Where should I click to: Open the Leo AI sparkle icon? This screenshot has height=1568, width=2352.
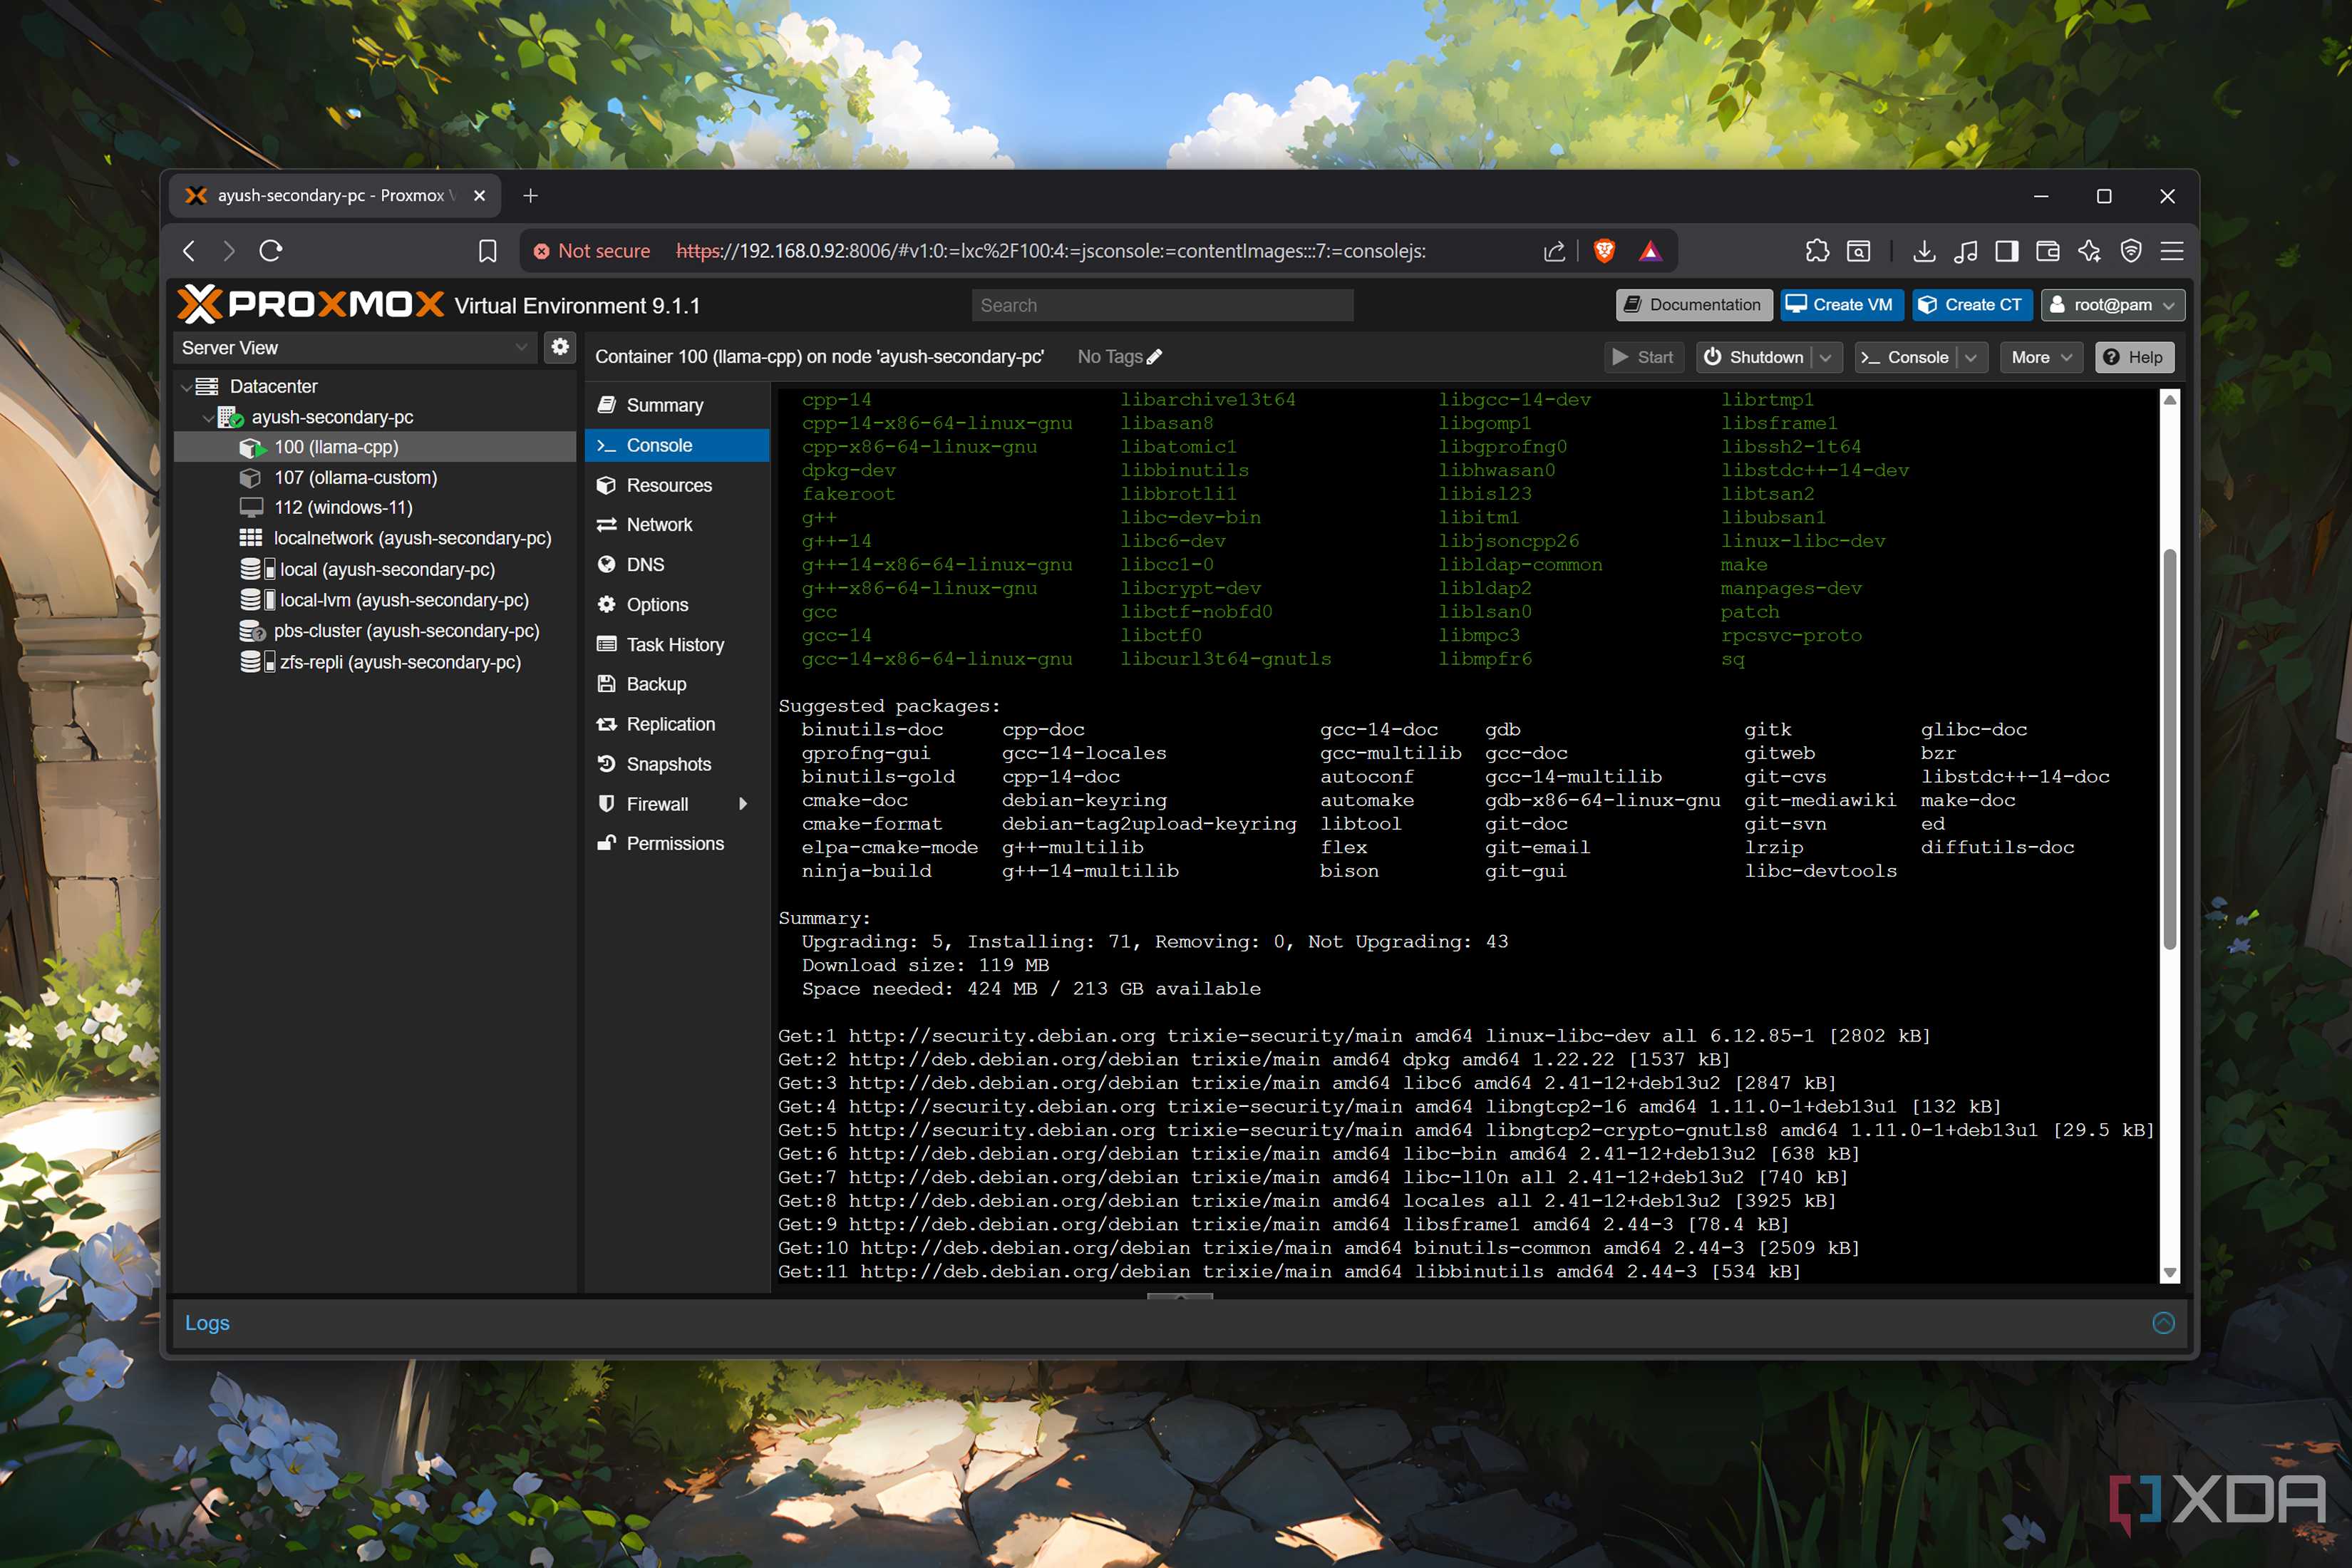(x=2089, y=251)
